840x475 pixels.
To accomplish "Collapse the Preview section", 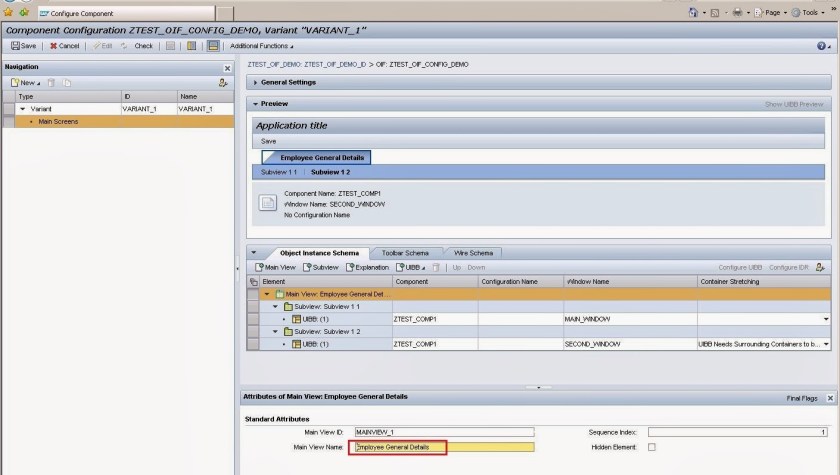I will point(256,104).
